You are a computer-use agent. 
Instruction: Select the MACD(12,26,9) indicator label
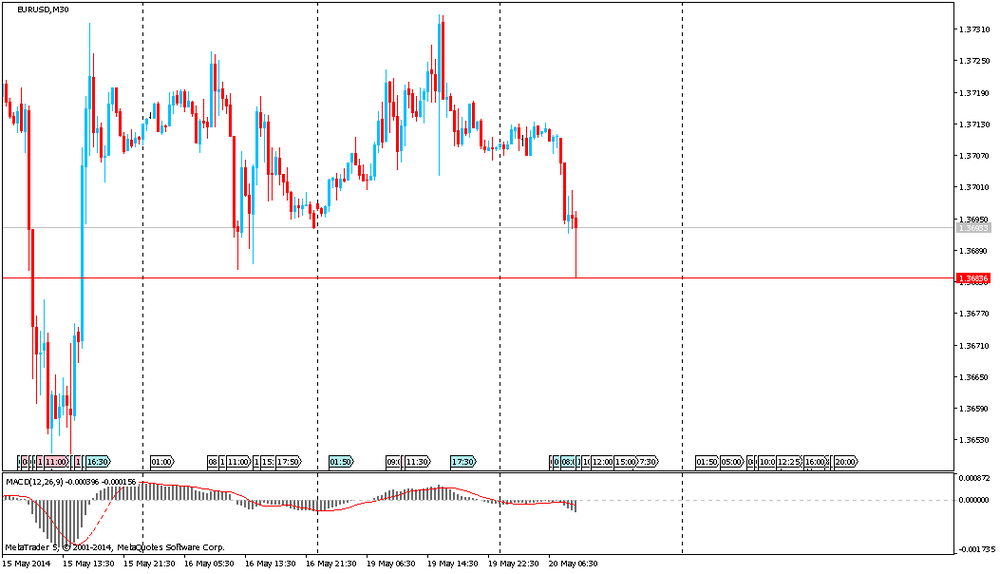tap(32, 482)
